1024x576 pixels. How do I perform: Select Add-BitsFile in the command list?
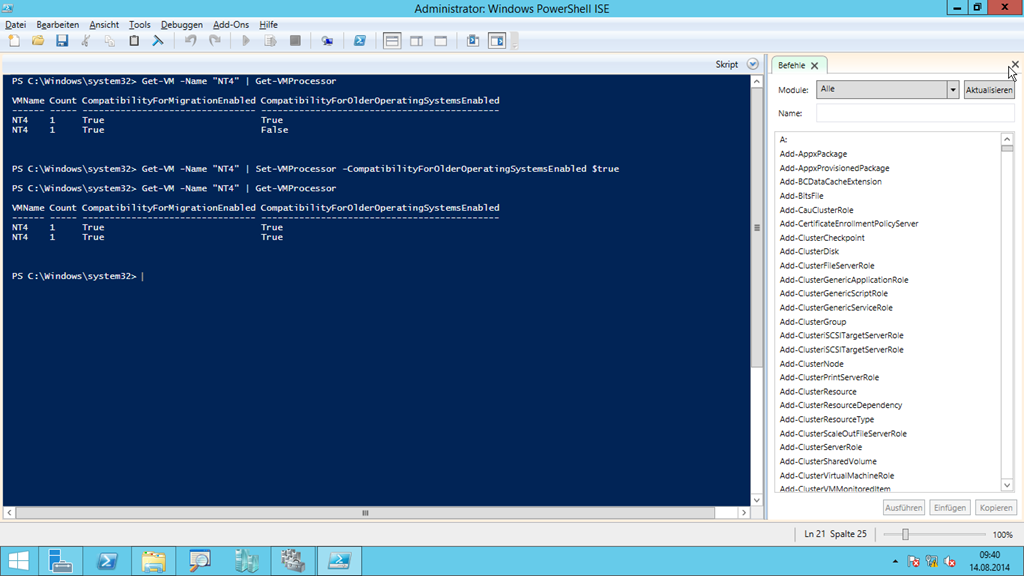[801, 196]
